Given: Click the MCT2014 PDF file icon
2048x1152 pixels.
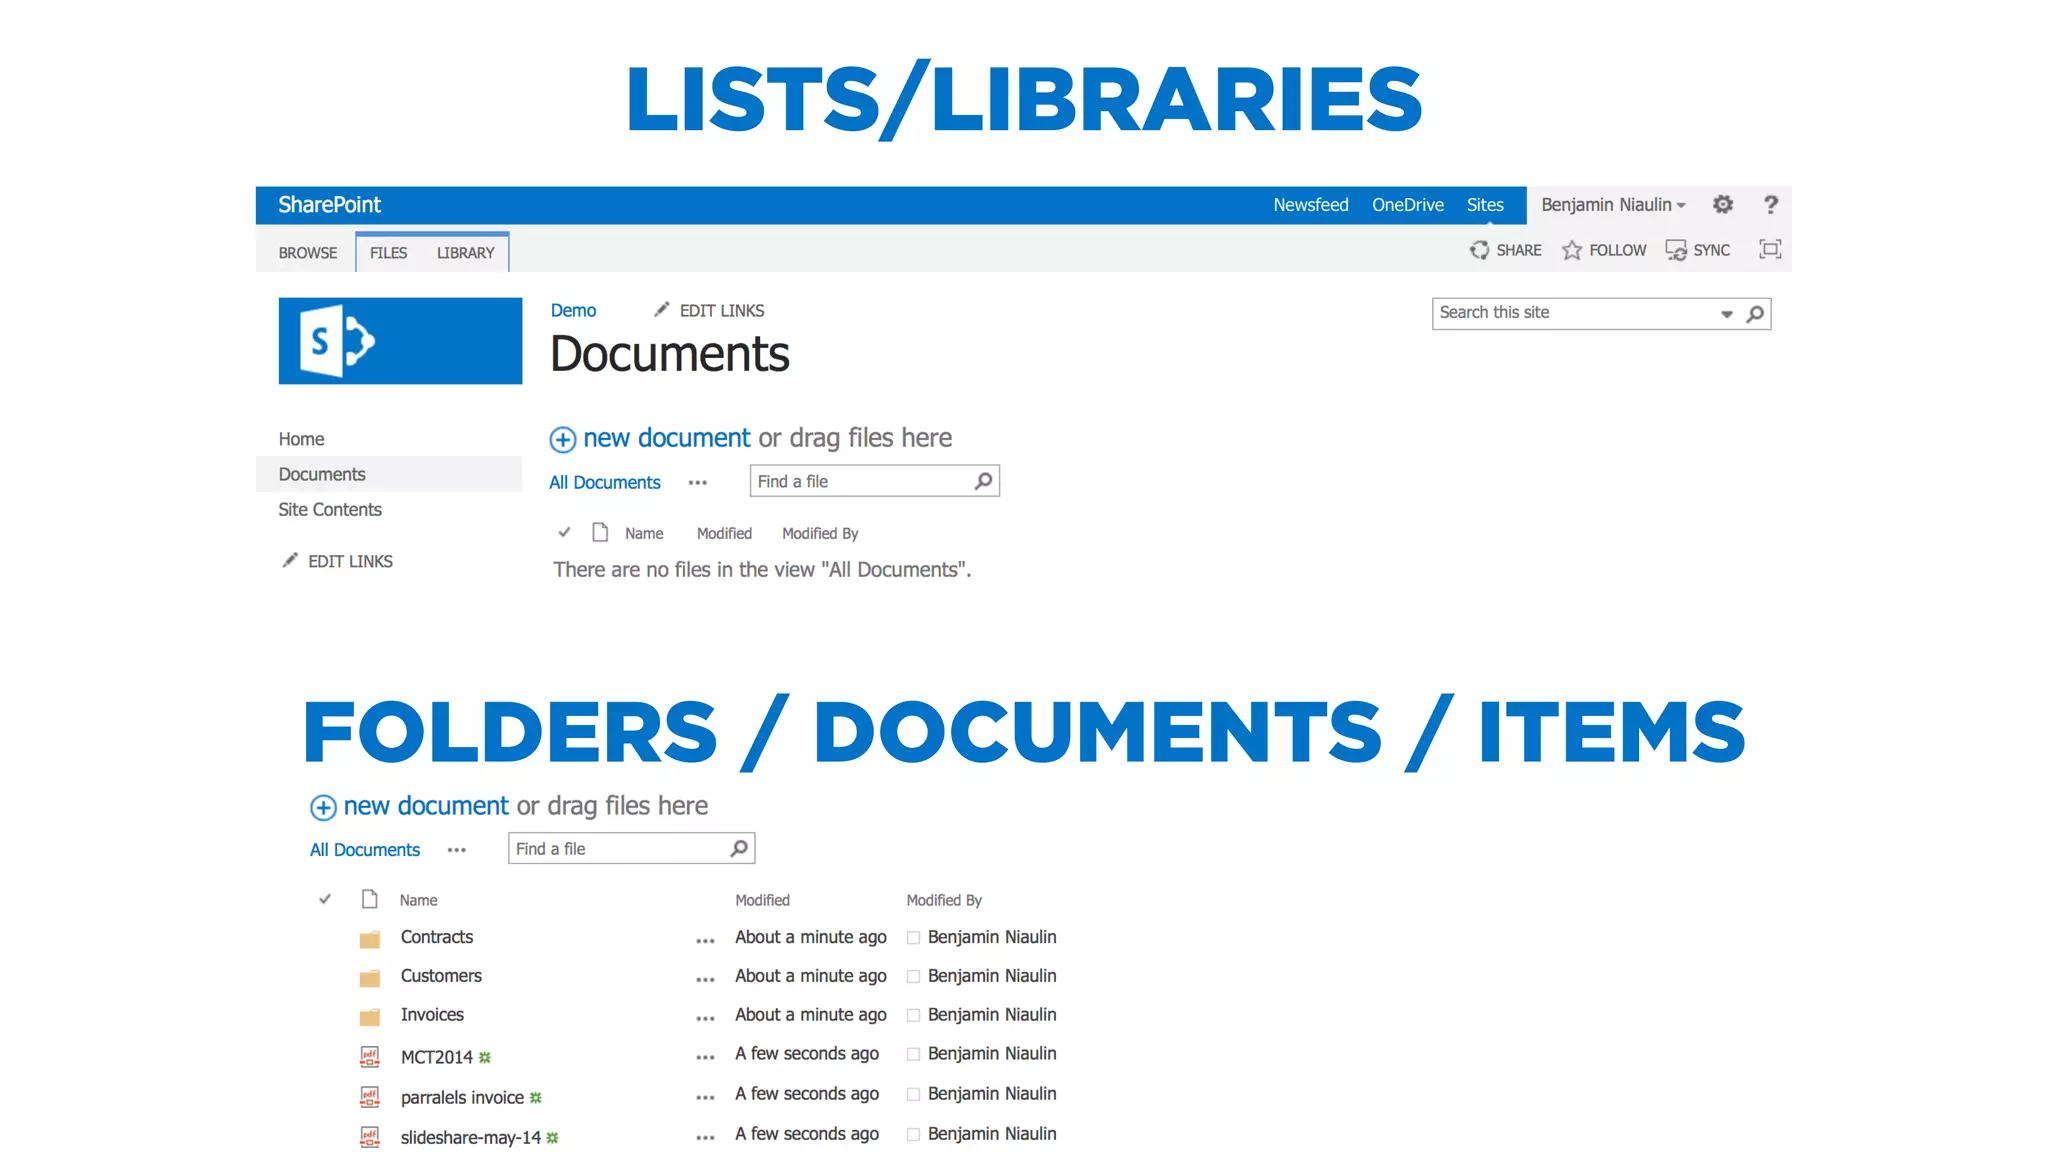Looking at the screenshot, I should 370,1056.
